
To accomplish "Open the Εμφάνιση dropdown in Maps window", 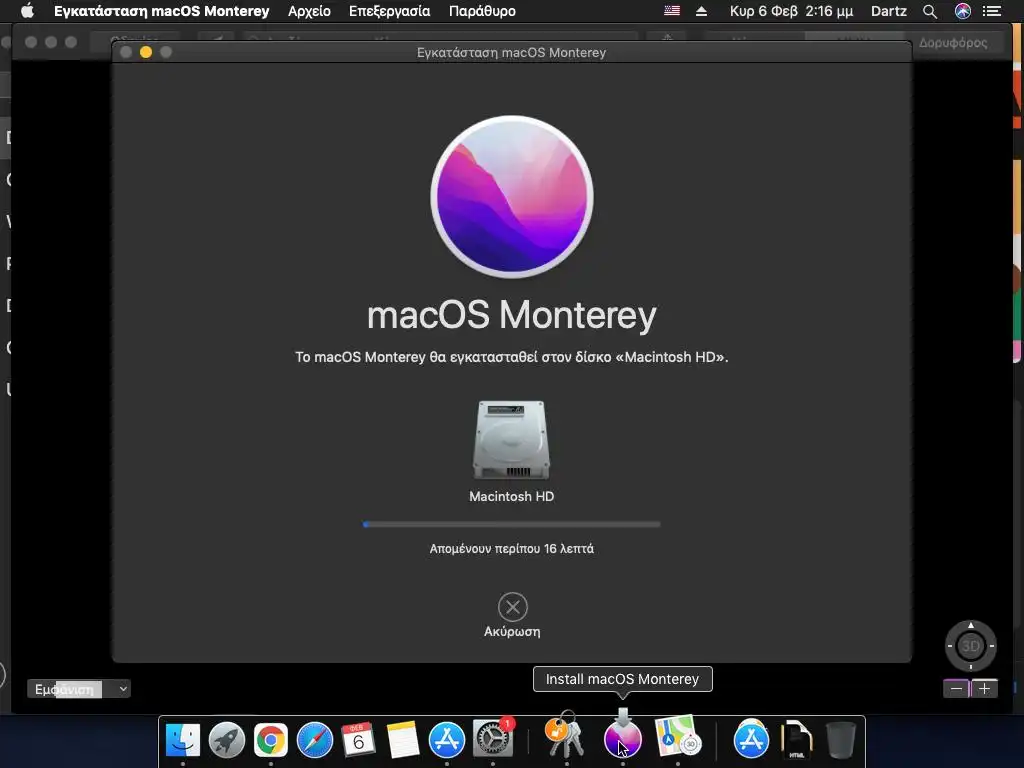I will point(78,689).
